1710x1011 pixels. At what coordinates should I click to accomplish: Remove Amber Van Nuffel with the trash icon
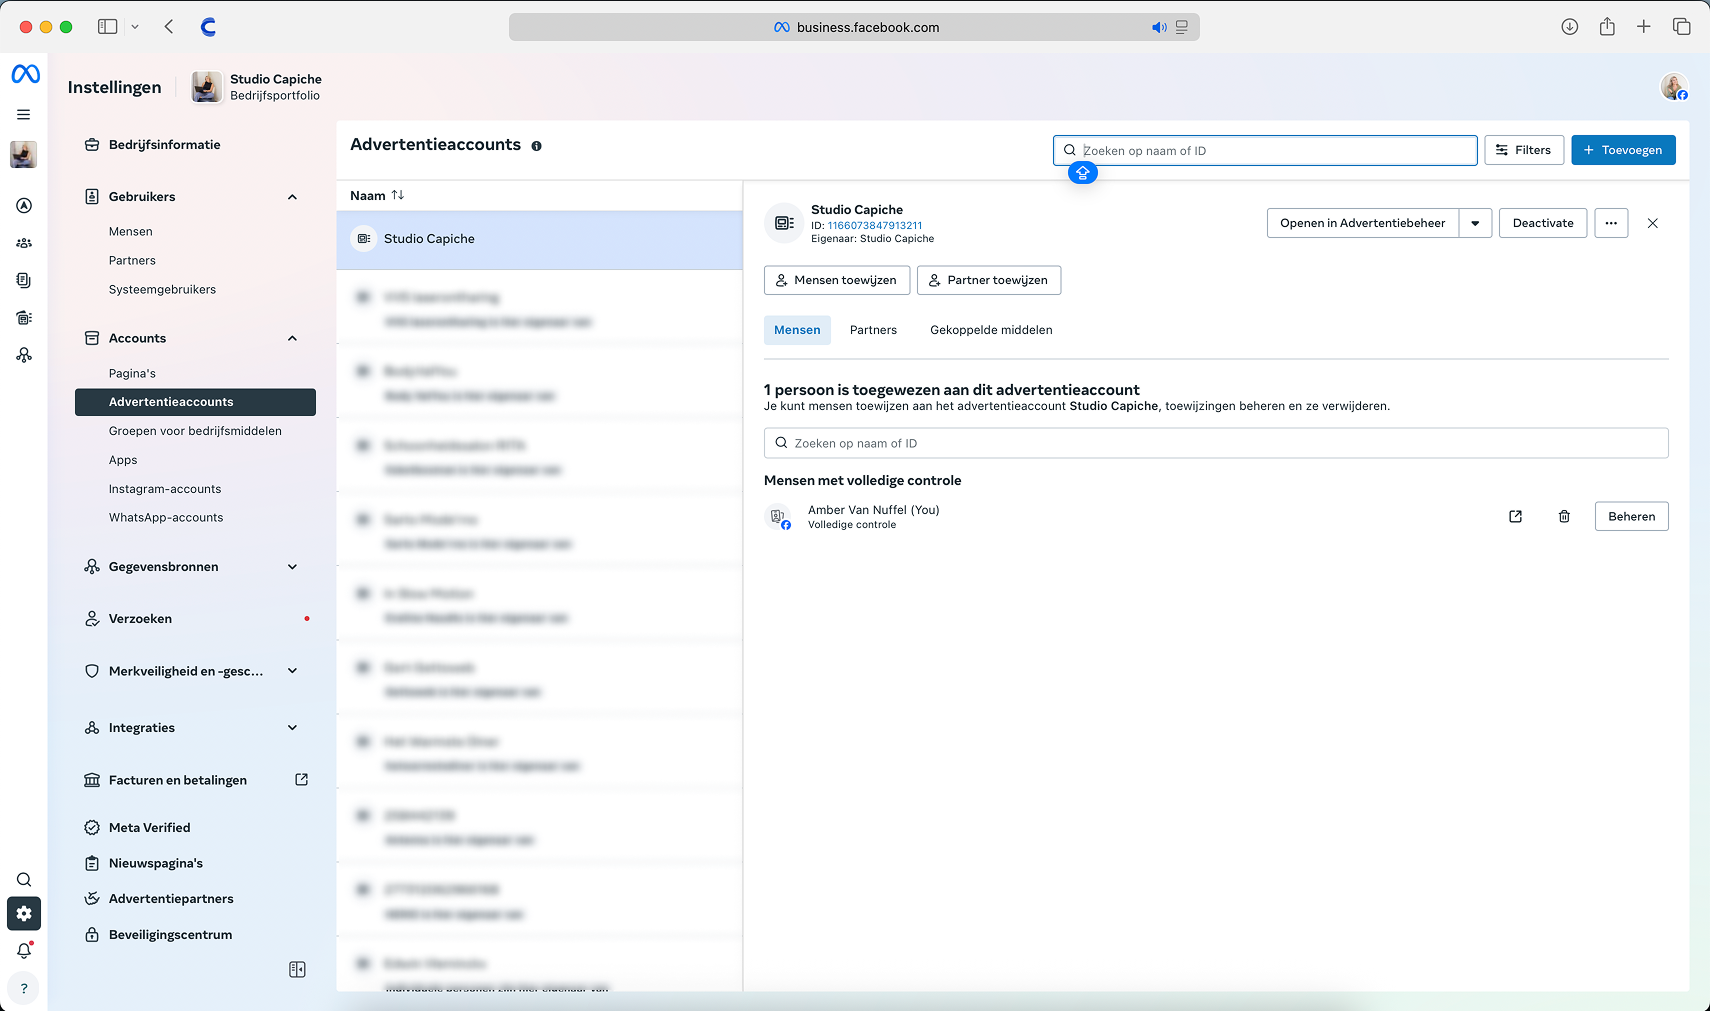pos(1564,517)
